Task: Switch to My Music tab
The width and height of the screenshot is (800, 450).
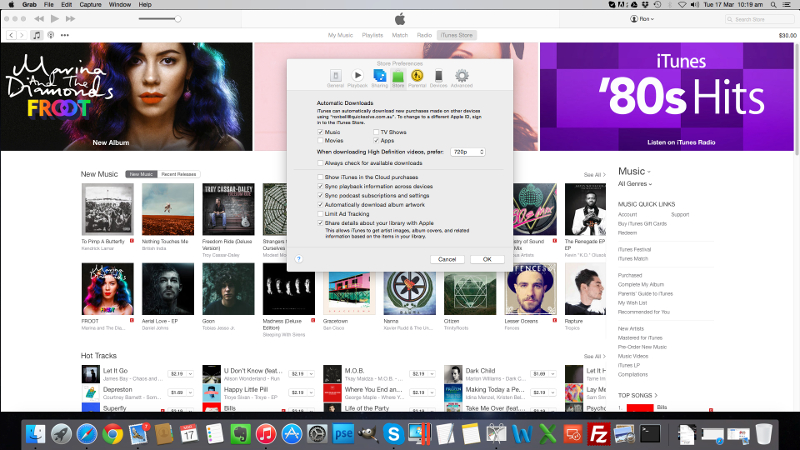Action: 340,35
